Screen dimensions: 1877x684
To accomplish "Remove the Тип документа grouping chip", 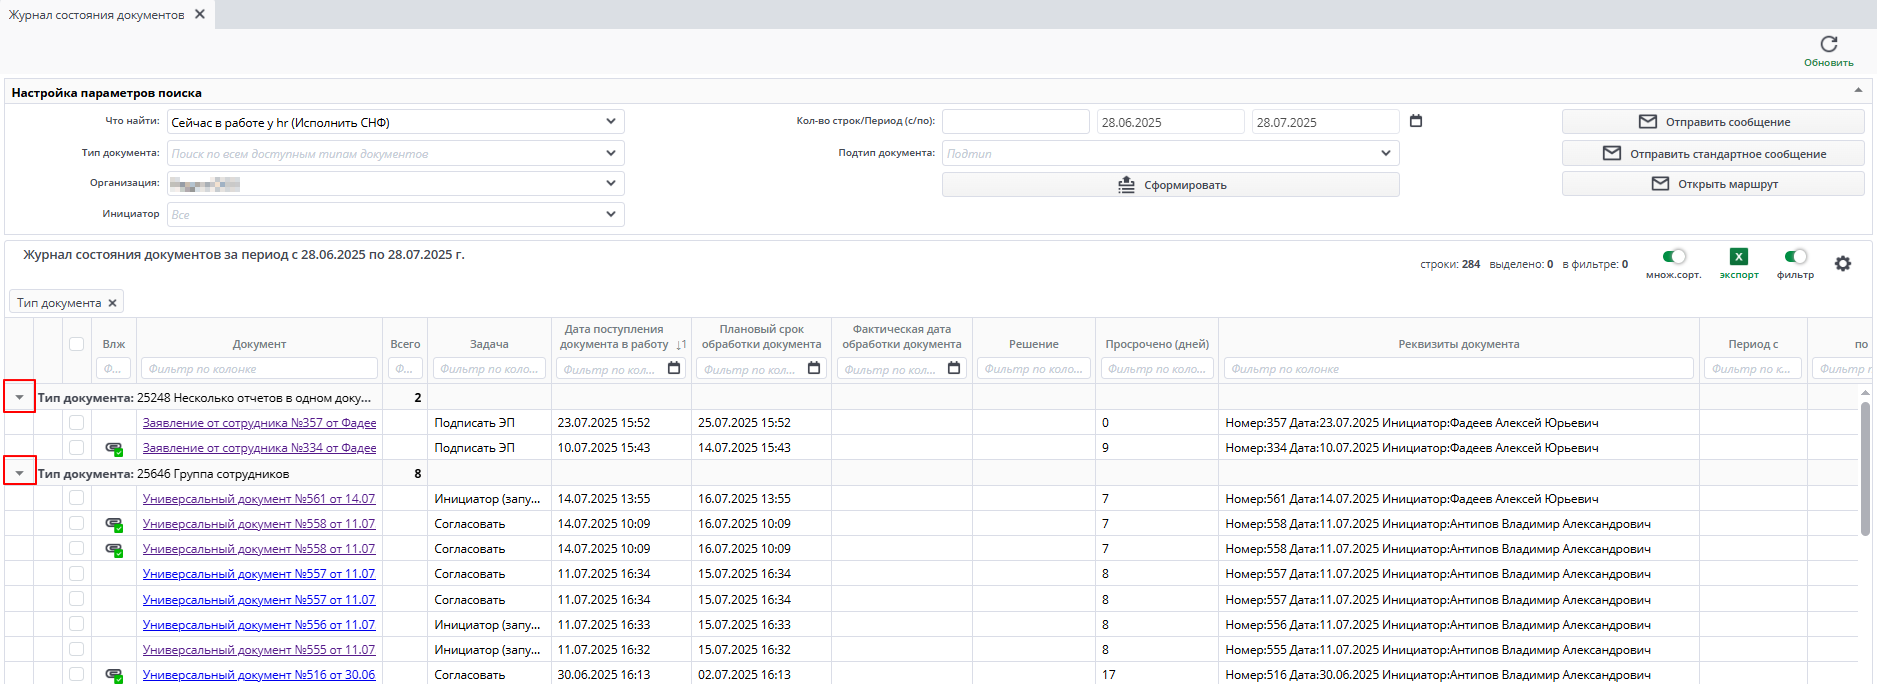I will tap(113, 303).
